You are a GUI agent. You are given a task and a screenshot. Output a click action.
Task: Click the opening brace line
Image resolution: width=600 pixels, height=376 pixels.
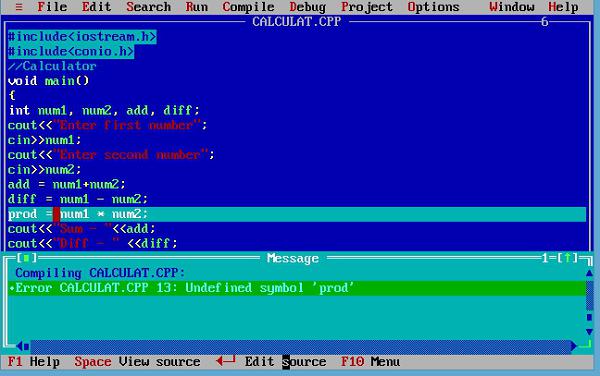point(12,96)
